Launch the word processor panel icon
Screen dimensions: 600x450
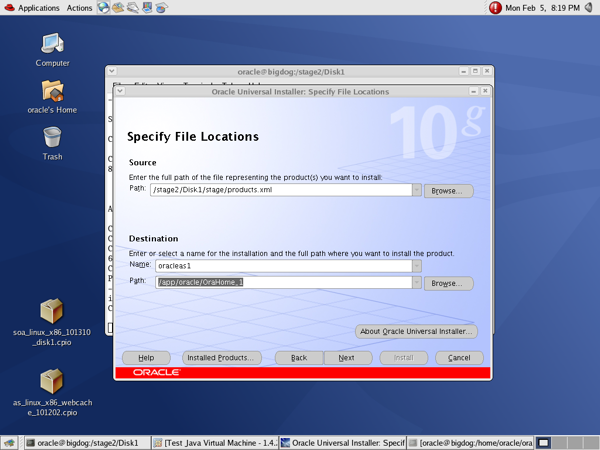point(133,7)
